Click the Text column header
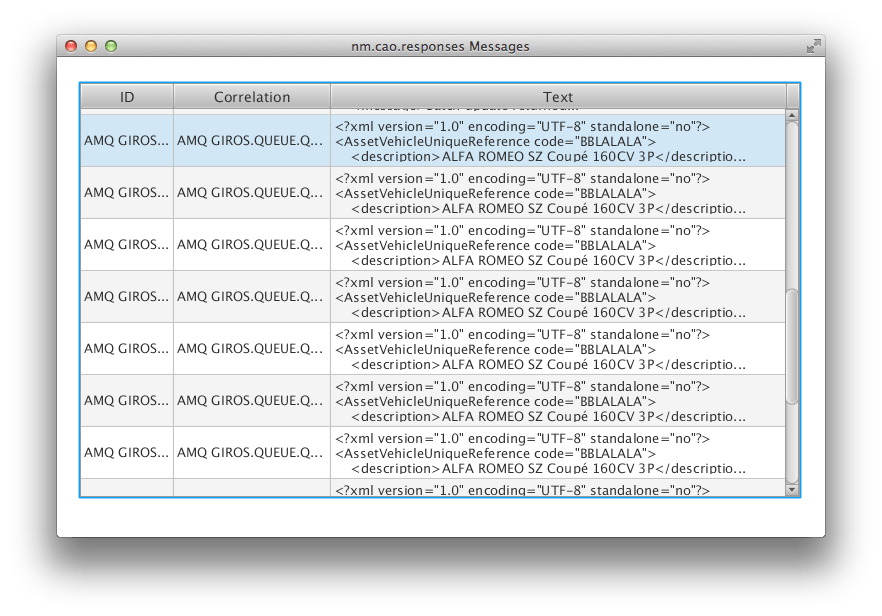The image size is (882, 616). pos(558,97)
